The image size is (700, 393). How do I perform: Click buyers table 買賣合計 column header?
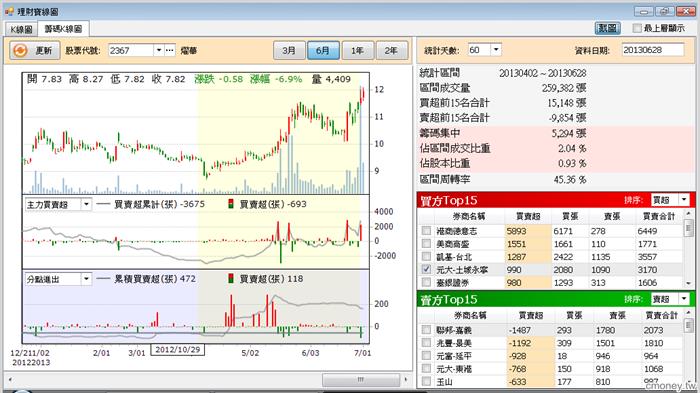click(658, 217)
